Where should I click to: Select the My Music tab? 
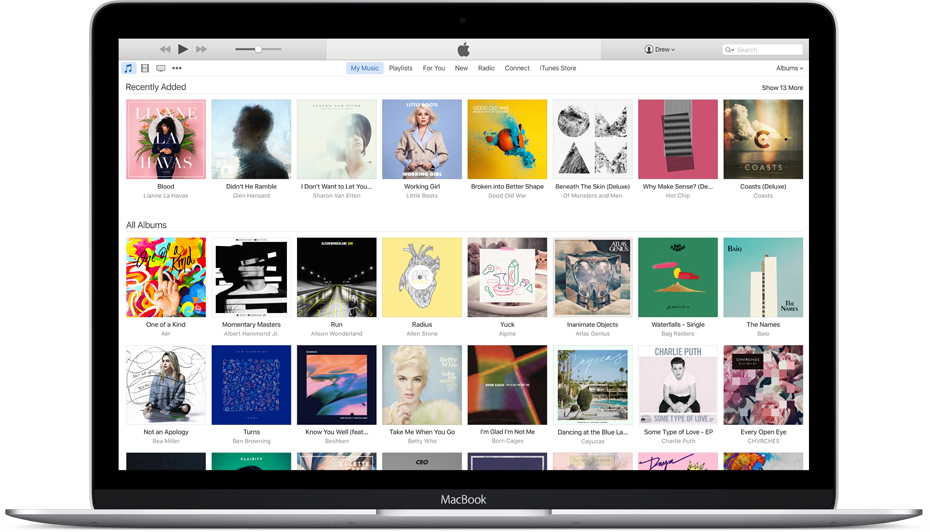click(364, 68)
